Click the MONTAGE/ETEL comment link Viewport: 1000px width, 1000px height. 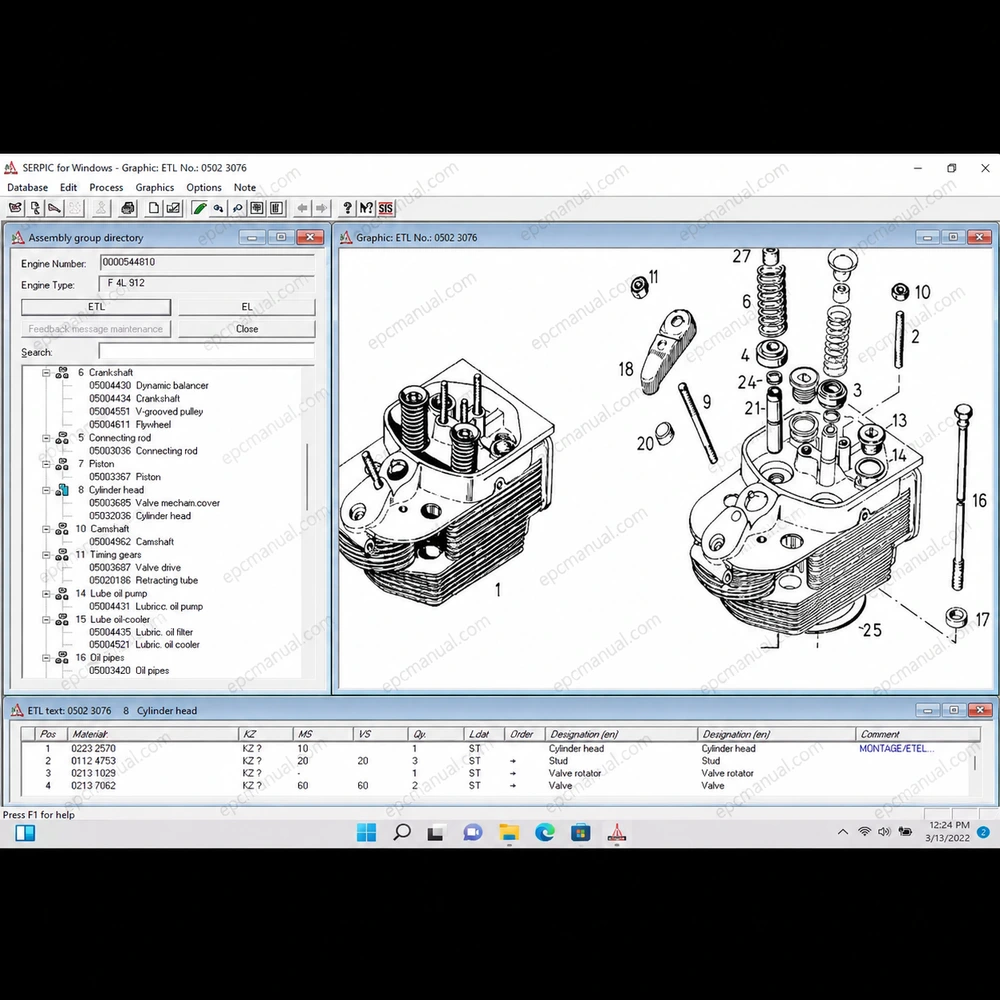[x=896, y=749]
